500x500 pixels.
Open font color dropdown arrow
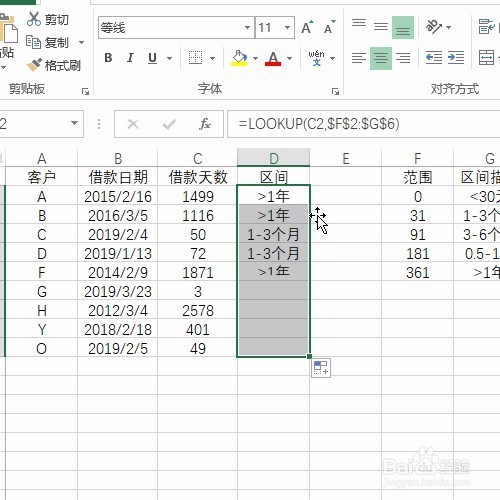(289, 58)
